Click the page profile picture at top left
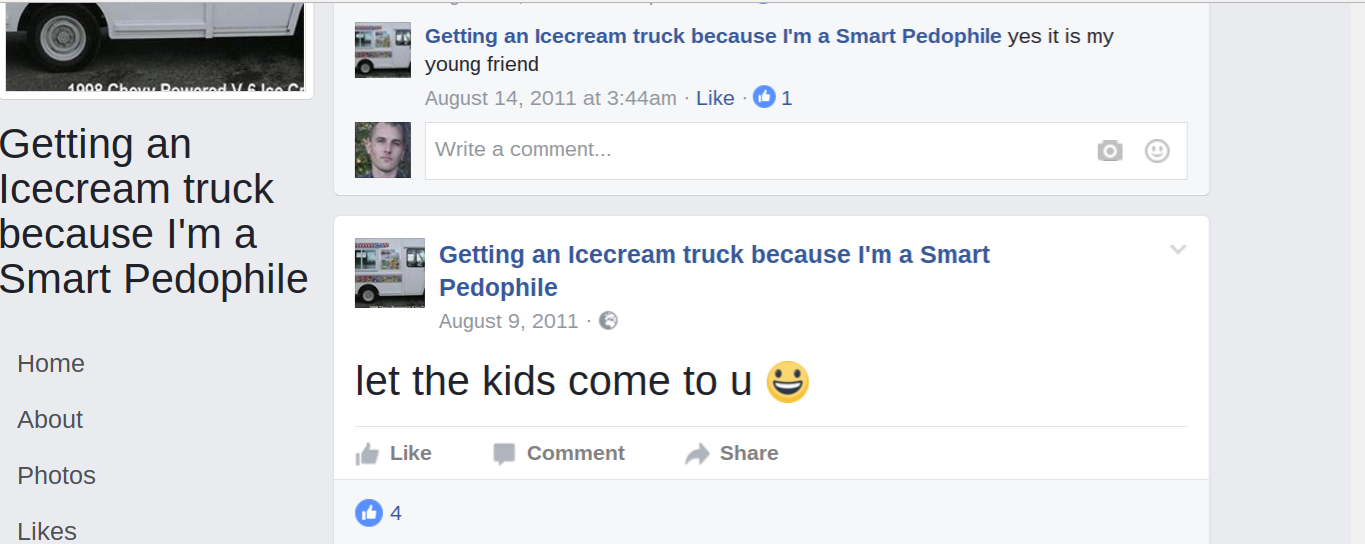 [155, 45]
